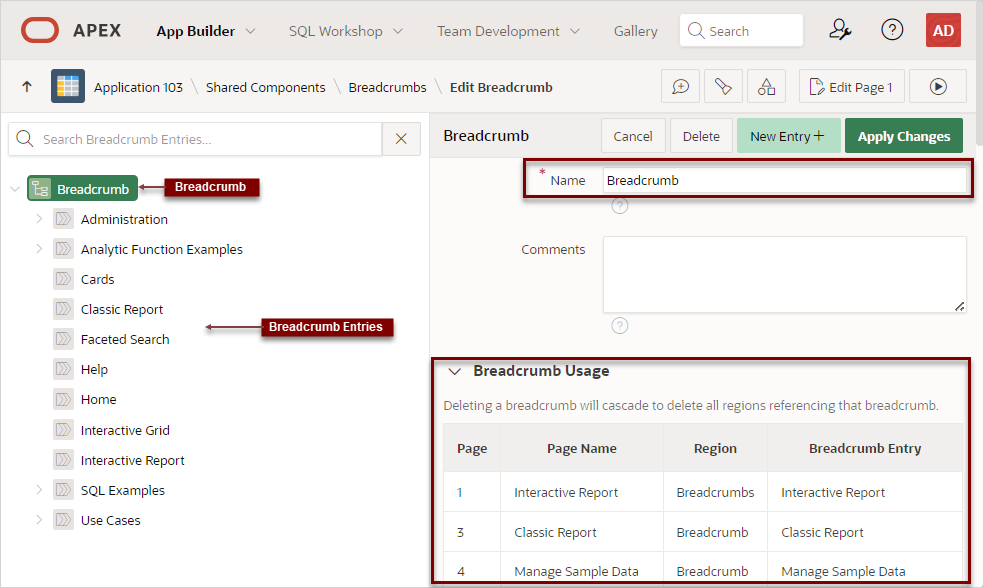Click the New Entry button
Screen dimensions: 984x588
[x=788, y=136]
